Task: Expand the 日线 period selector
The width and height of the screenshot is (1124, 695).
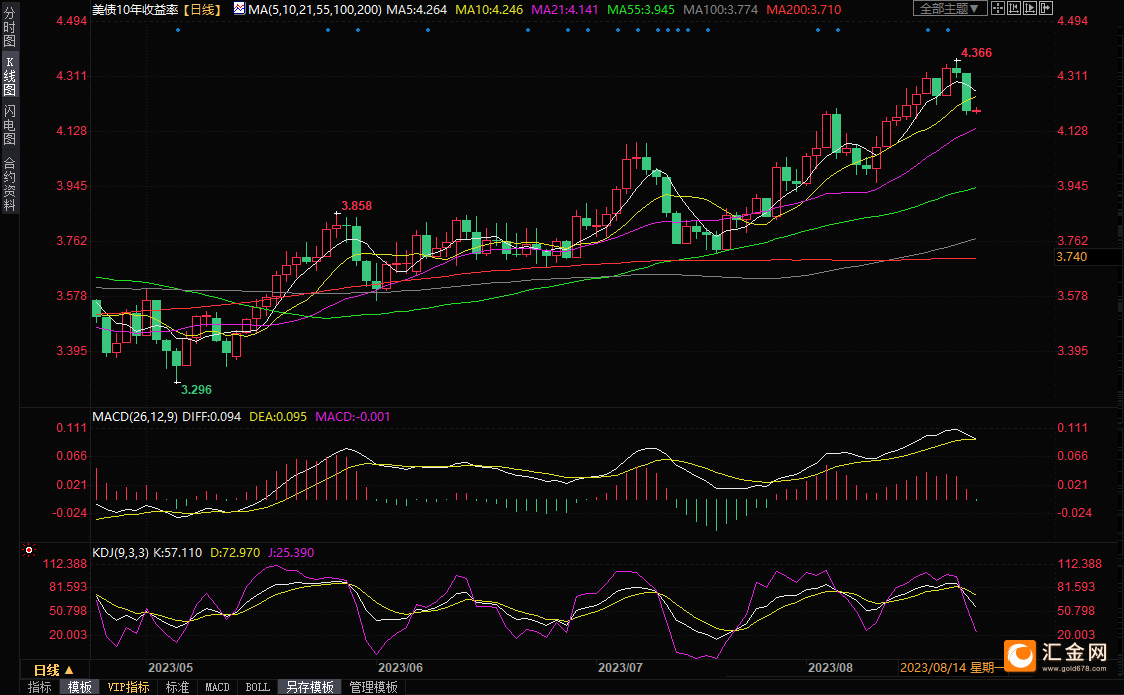Action: click(53, 669)
